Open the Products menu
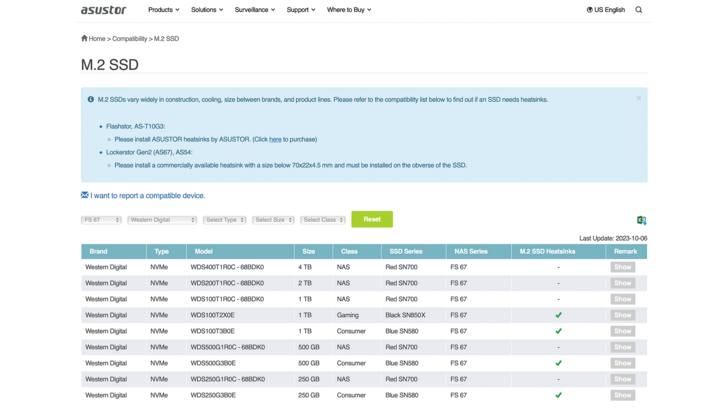Screen dimensions: 728x410 coord(163,10)
